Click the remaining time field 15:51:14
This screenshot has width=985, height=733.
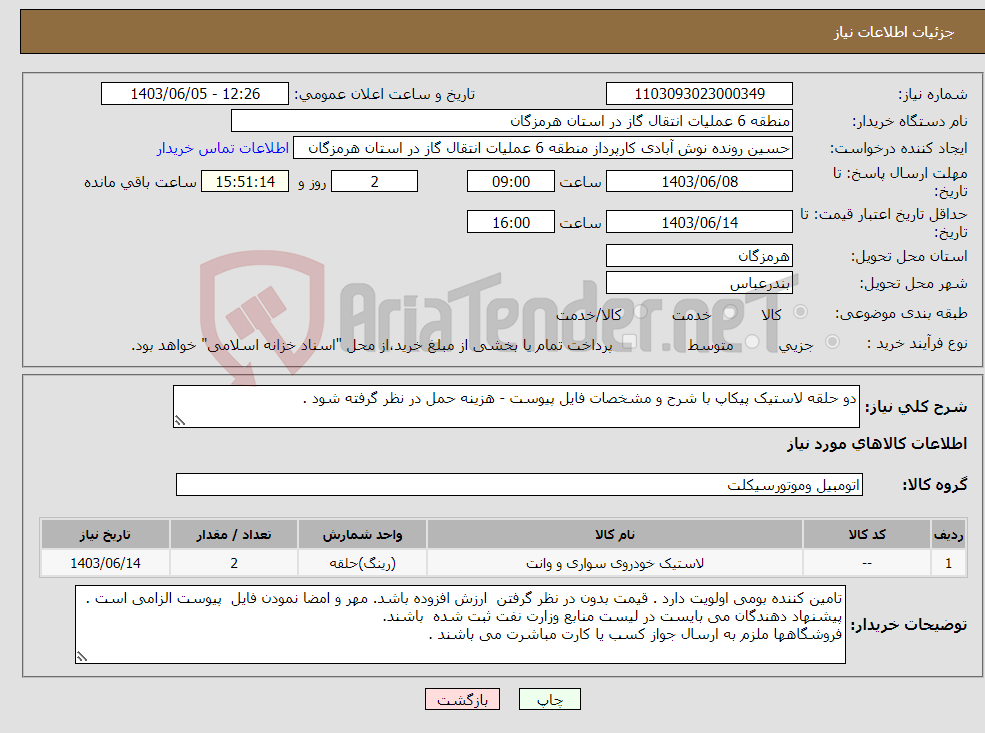245,182
